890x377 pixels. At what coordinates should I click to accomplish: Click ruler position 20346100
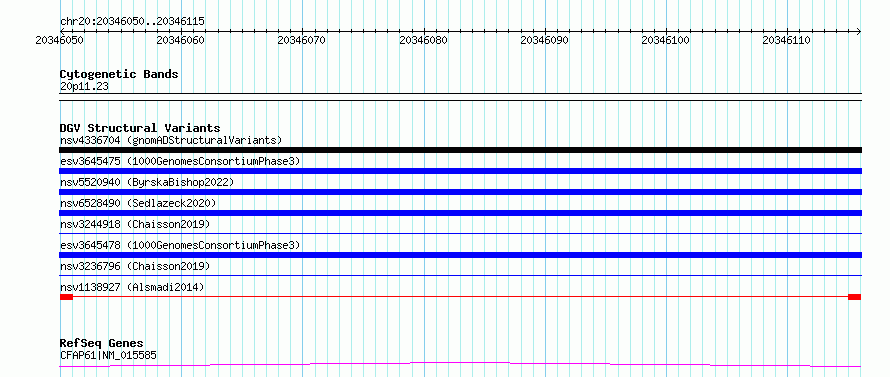[666, 40]
